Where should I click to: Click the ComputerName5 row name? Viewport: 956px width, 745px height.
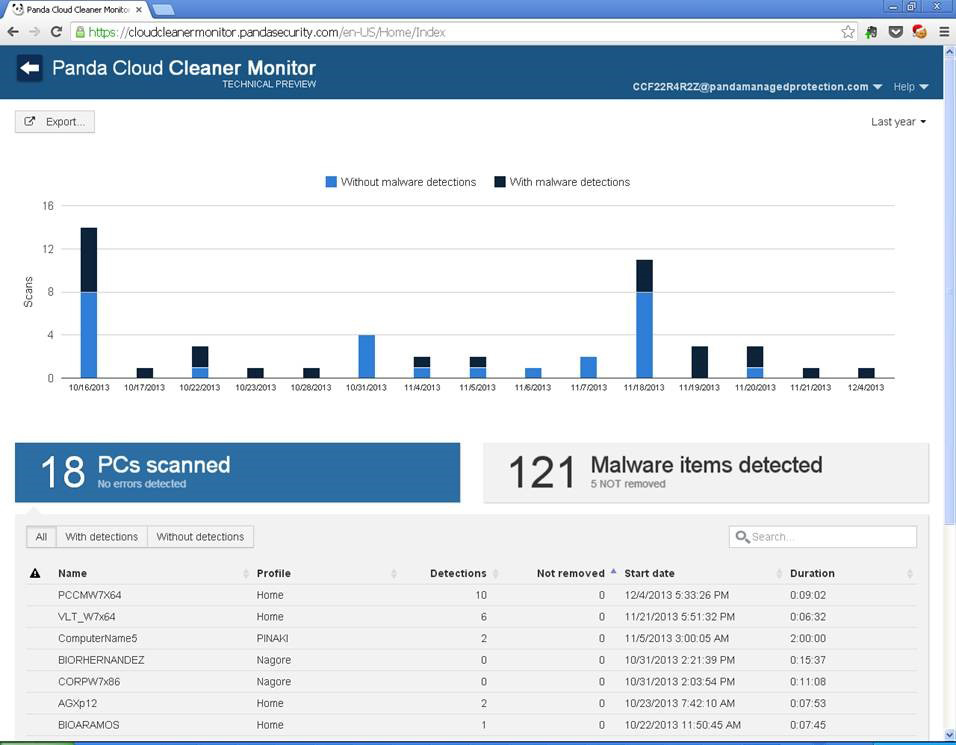coord(98,638)
